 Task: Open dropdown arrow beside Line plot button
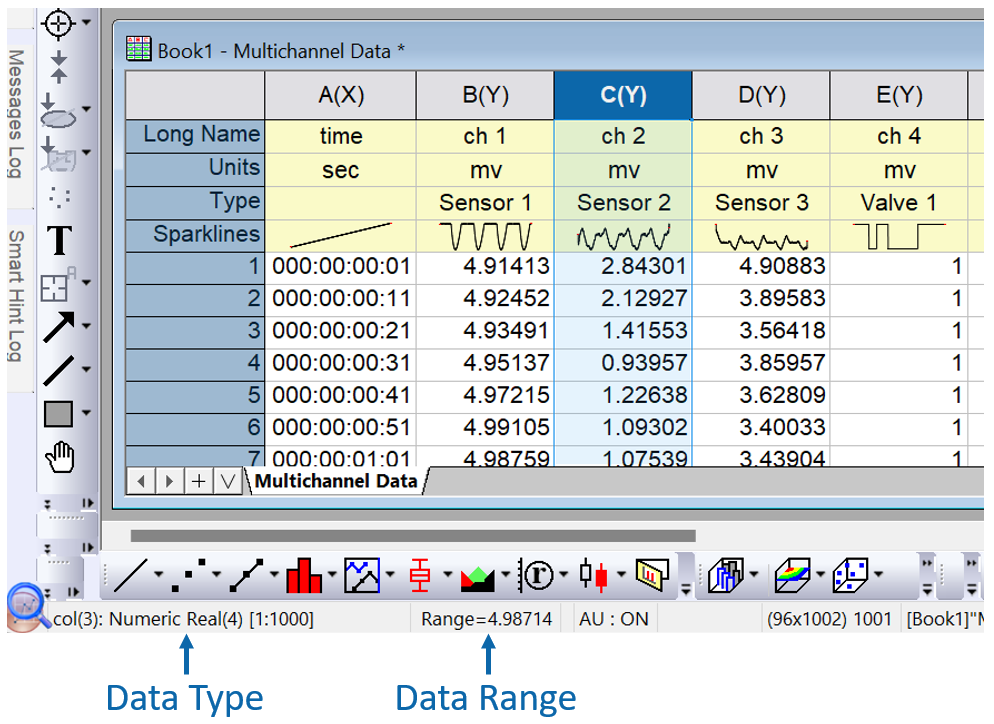158,575
